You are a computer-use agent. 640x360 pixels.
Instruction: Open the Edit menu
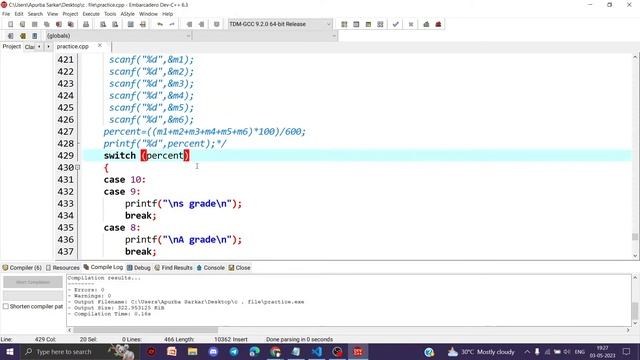[x=19, y=14]
